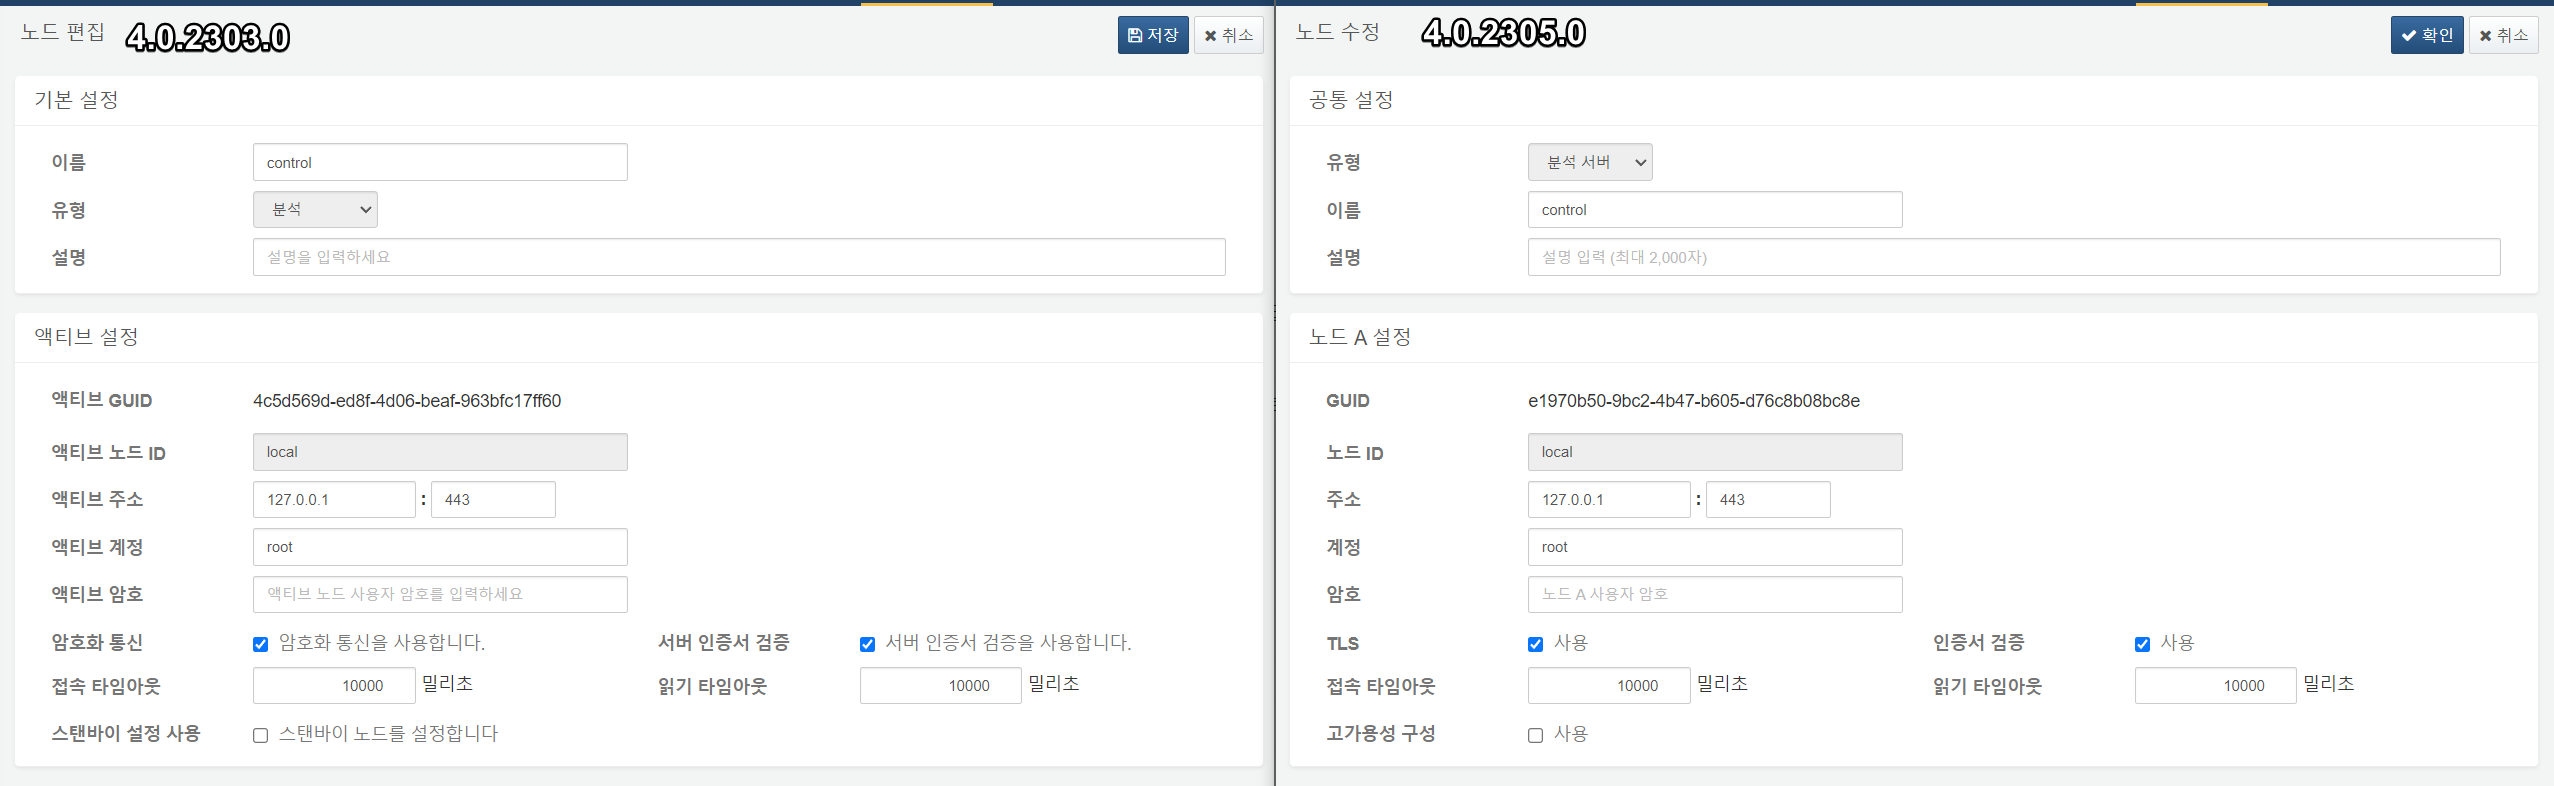Enable 스탠바이 설정 사용 checkbox
This screenshot has width=2554, height=786.
[x=261, y=735]
